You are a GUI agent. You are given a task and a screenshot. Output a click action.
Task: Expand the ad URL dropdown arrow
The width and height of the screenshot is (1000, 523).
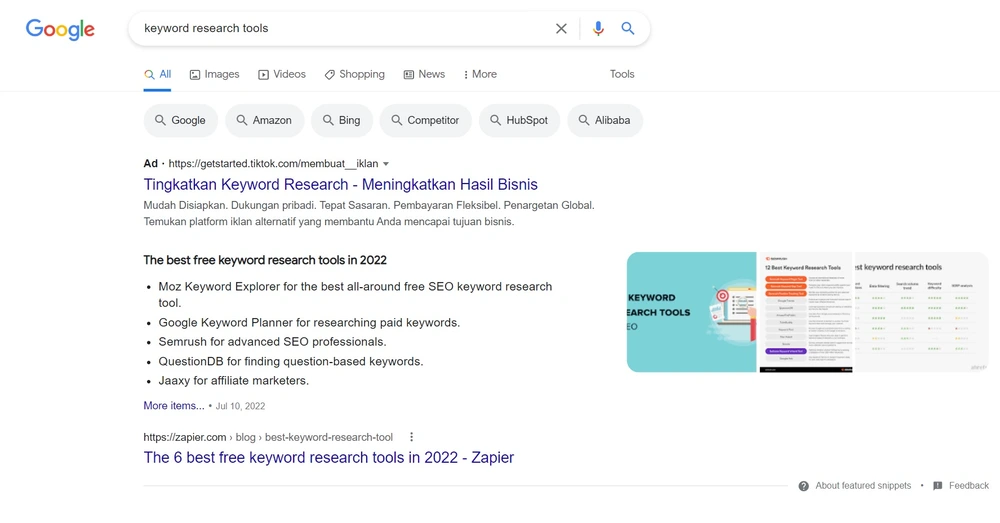pos(386,165)
